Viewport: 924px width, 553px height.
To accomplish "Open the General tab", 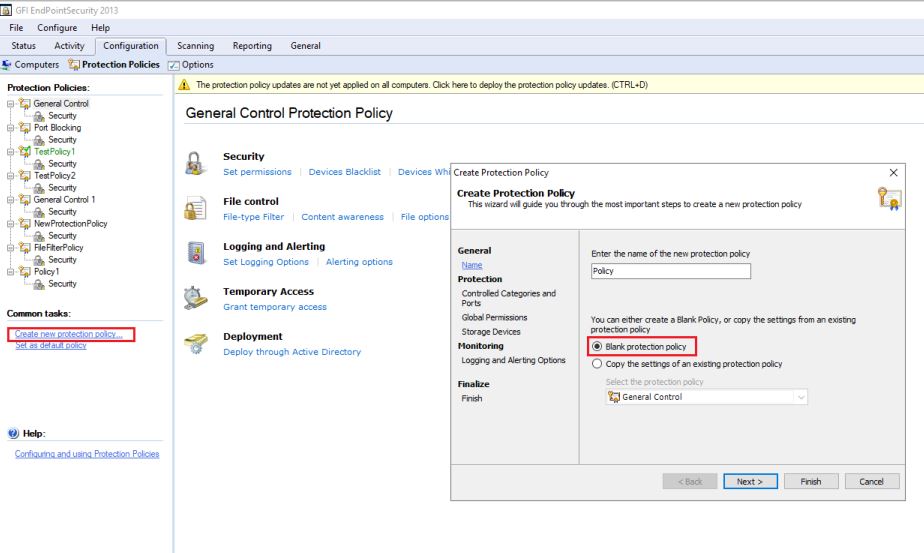I will coord(305,46).
